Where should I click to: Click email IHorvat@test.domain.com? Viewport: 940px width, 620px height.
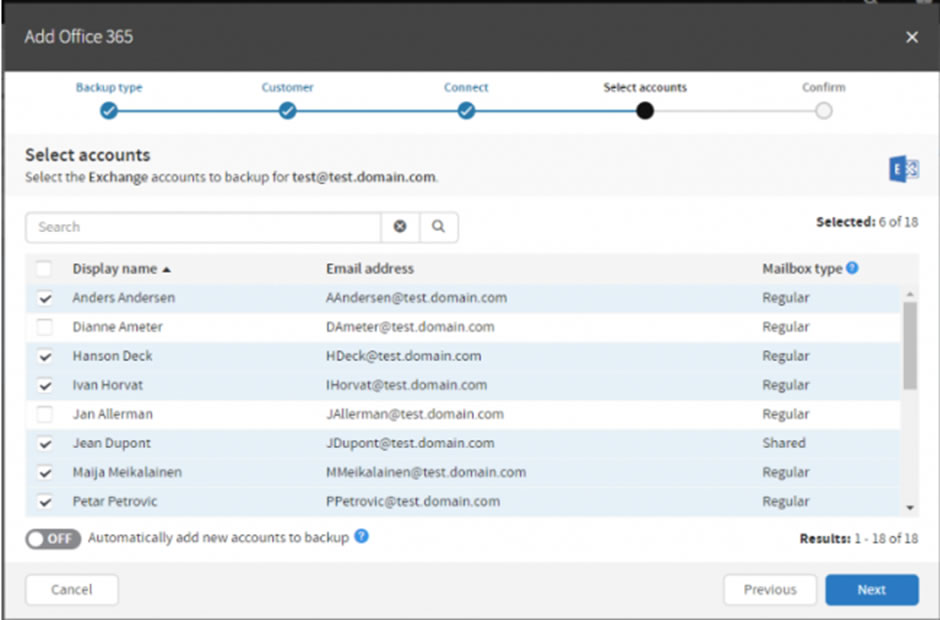click(406, 385)
